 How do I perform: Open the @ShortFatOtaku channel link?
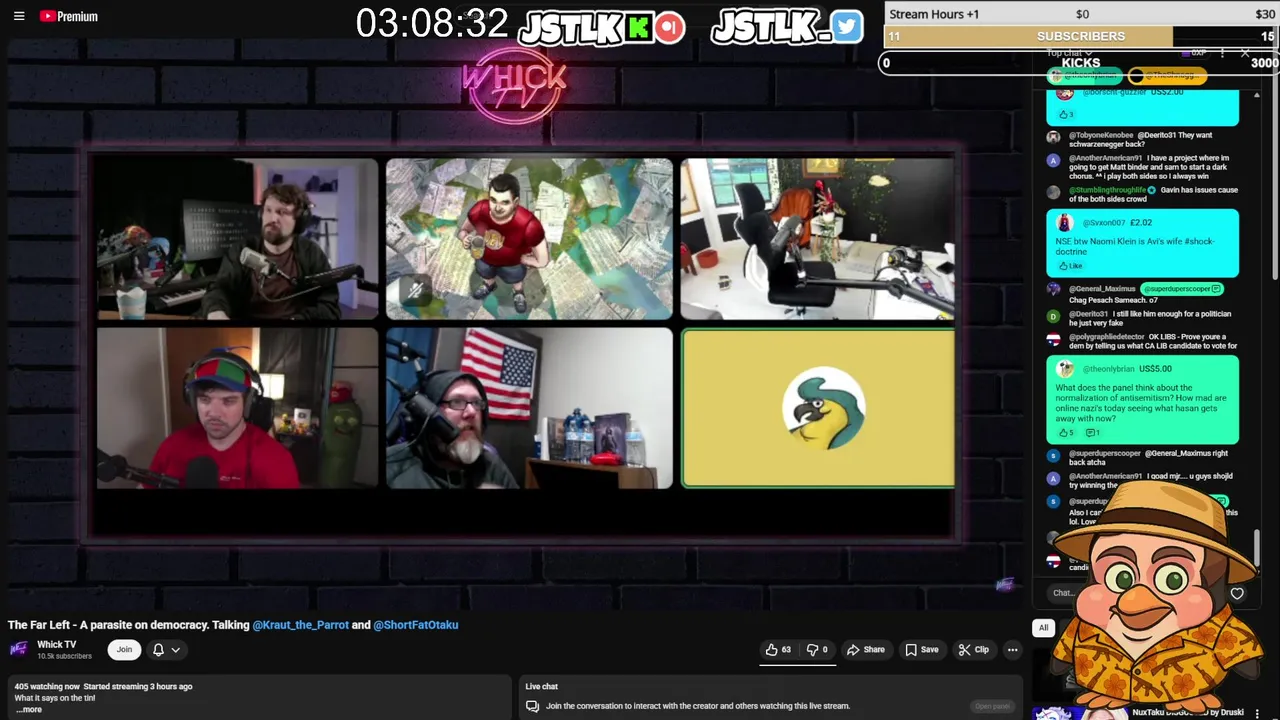415,624
